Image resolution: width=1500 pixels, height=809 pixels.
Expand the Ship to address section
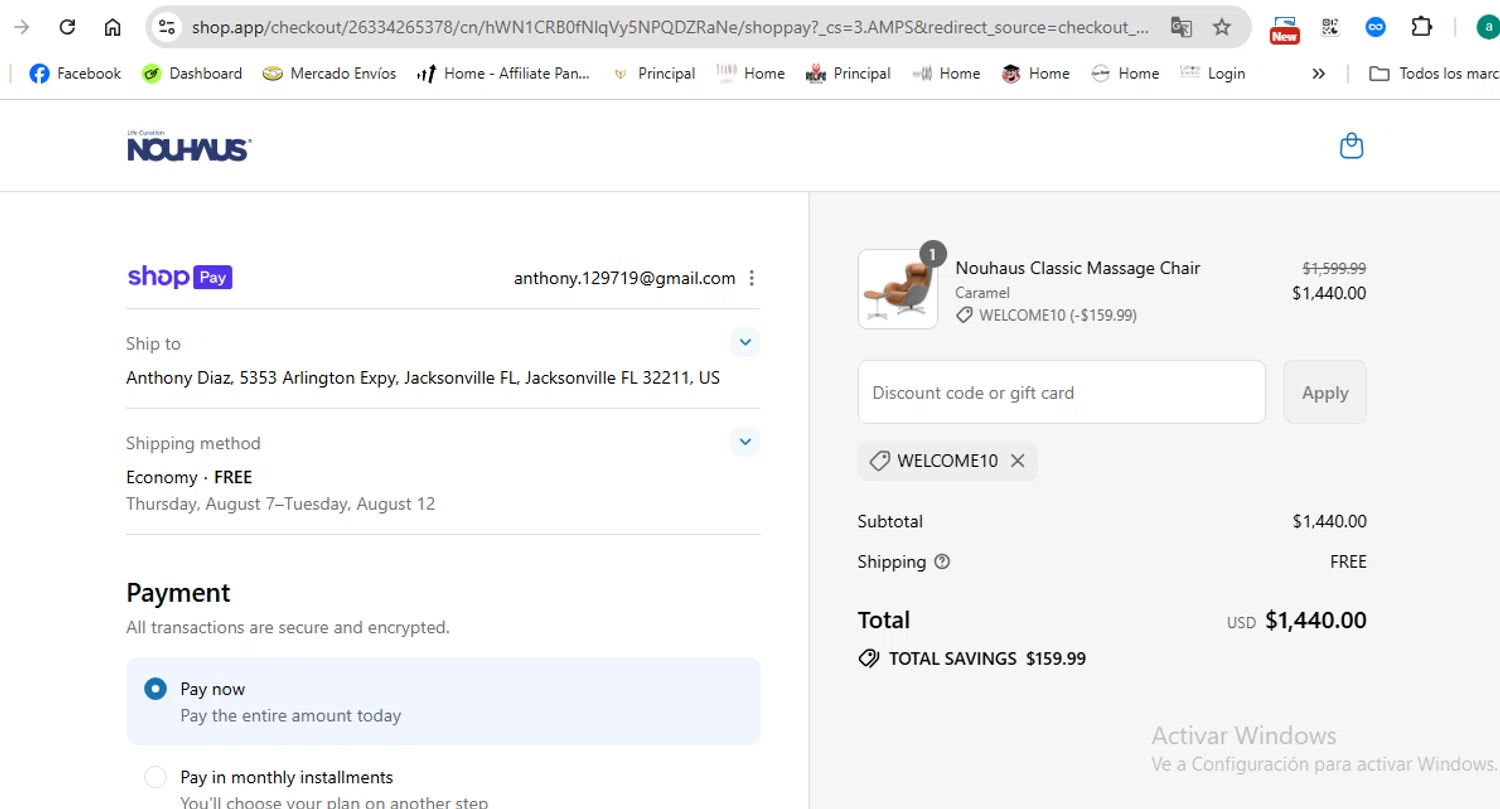point(745,342)
